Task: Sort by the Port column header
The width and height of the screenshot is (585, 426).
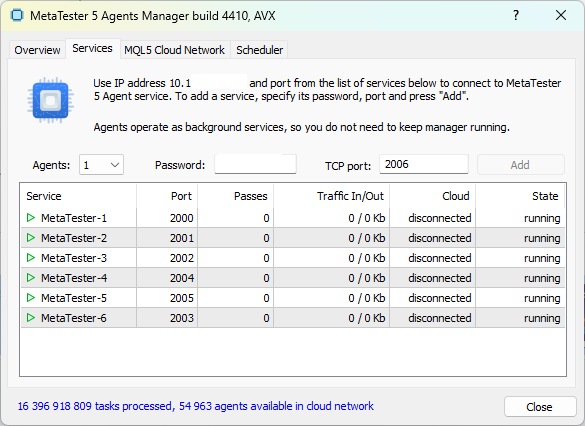Action: click(167, 196)
